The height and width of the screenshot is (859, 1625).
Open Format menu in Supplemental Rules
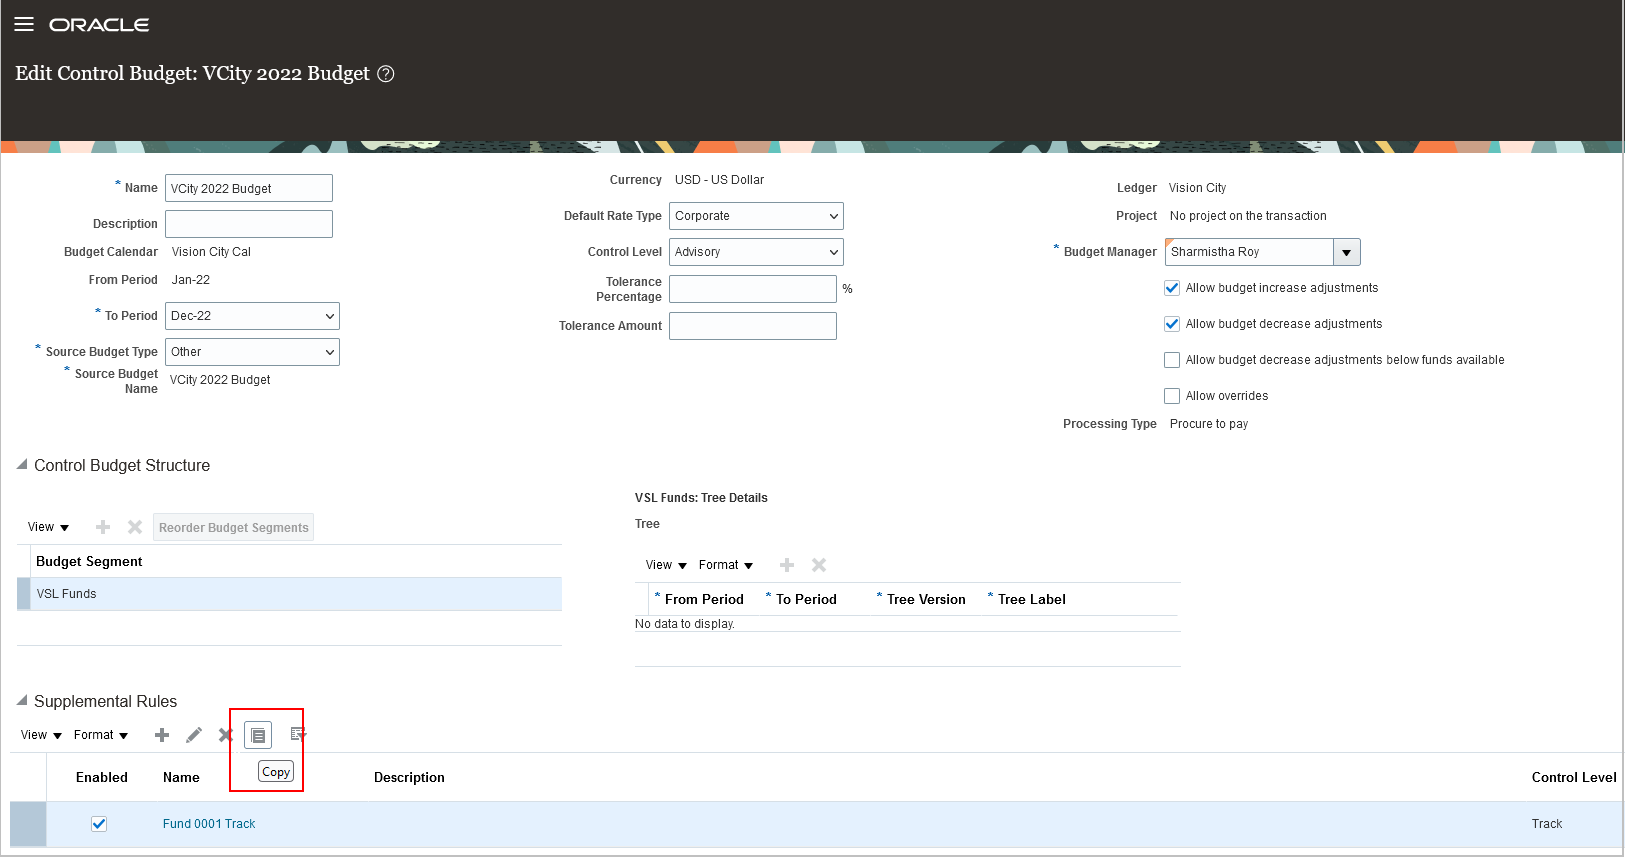(x=101, y=735)
